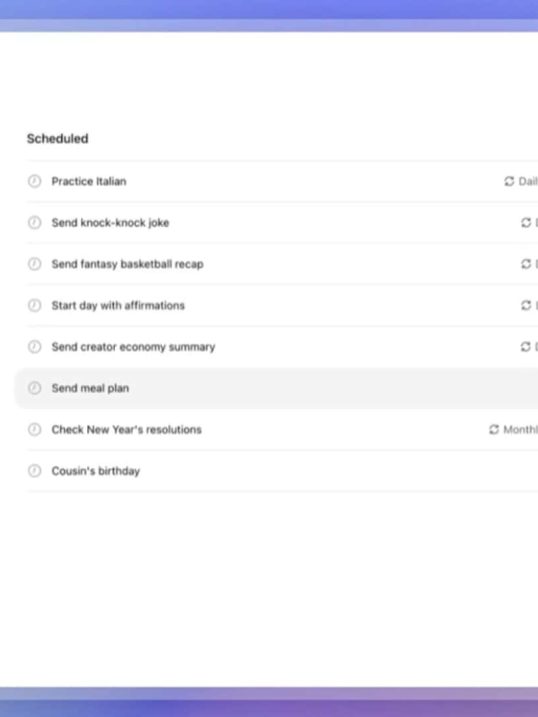Screen dimensions: 538x717
Task: Click the repeat icon on fantasy basketball row
Action: click(x=526, y=264)
